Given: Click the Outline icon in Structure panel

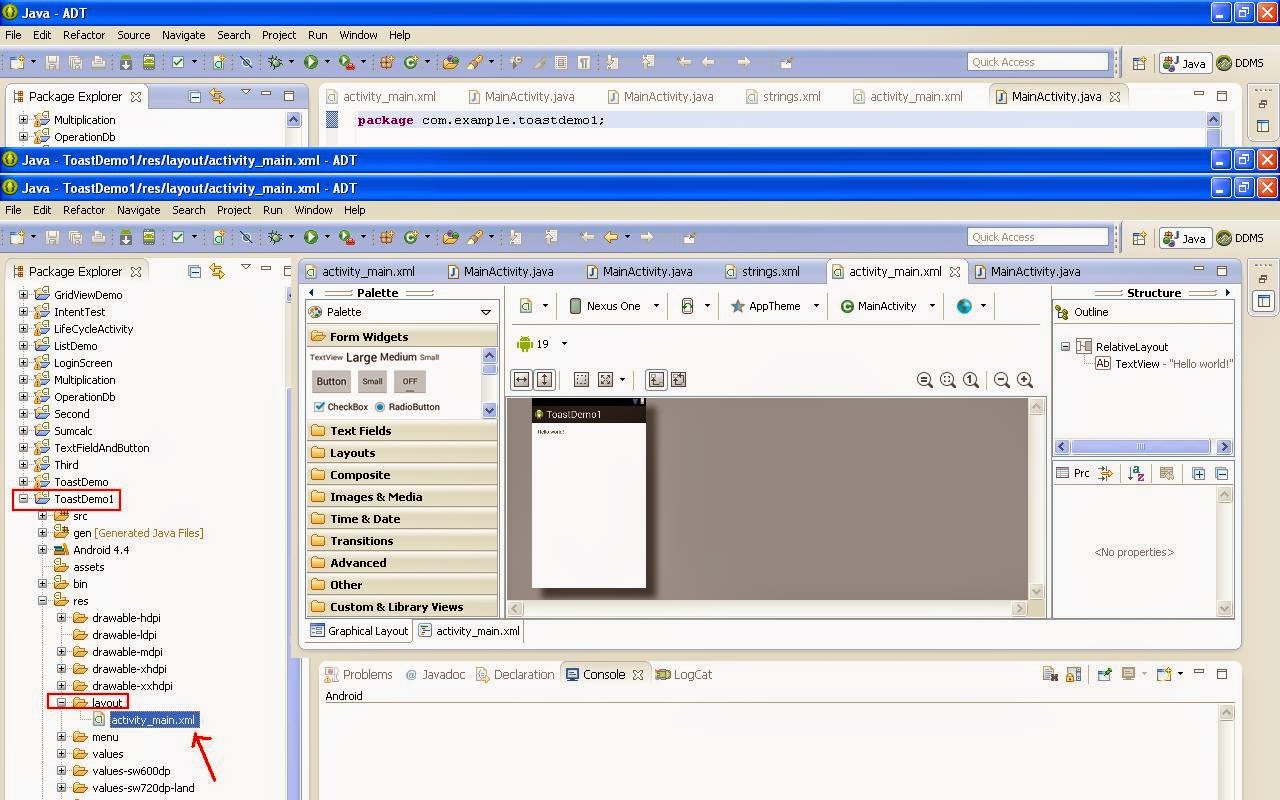Looking at the screenshot, I should pos(1062,312).
